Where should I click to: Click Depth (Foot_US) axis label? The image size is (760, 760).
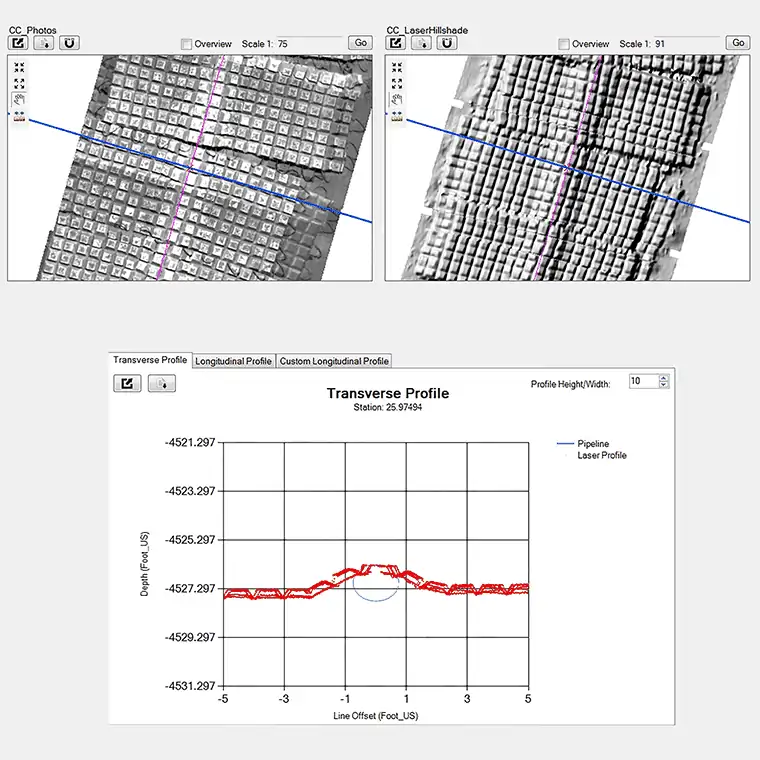tap(144, 564)
